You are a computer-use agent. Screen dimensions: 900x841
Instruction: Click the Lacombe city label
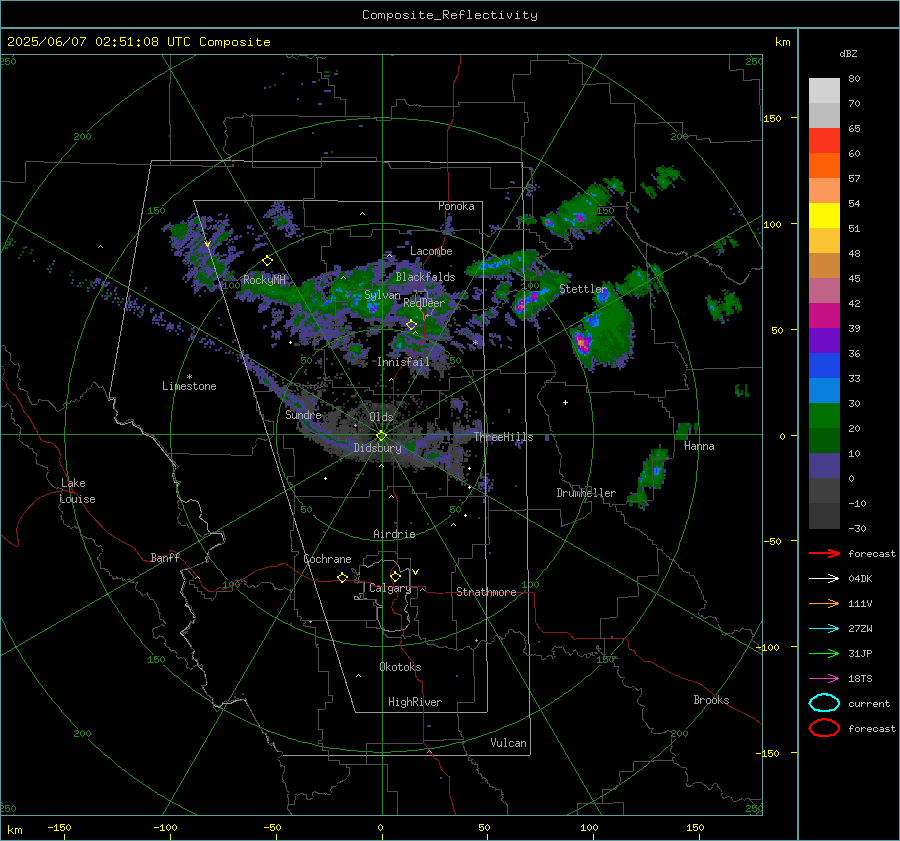[431, 251]
